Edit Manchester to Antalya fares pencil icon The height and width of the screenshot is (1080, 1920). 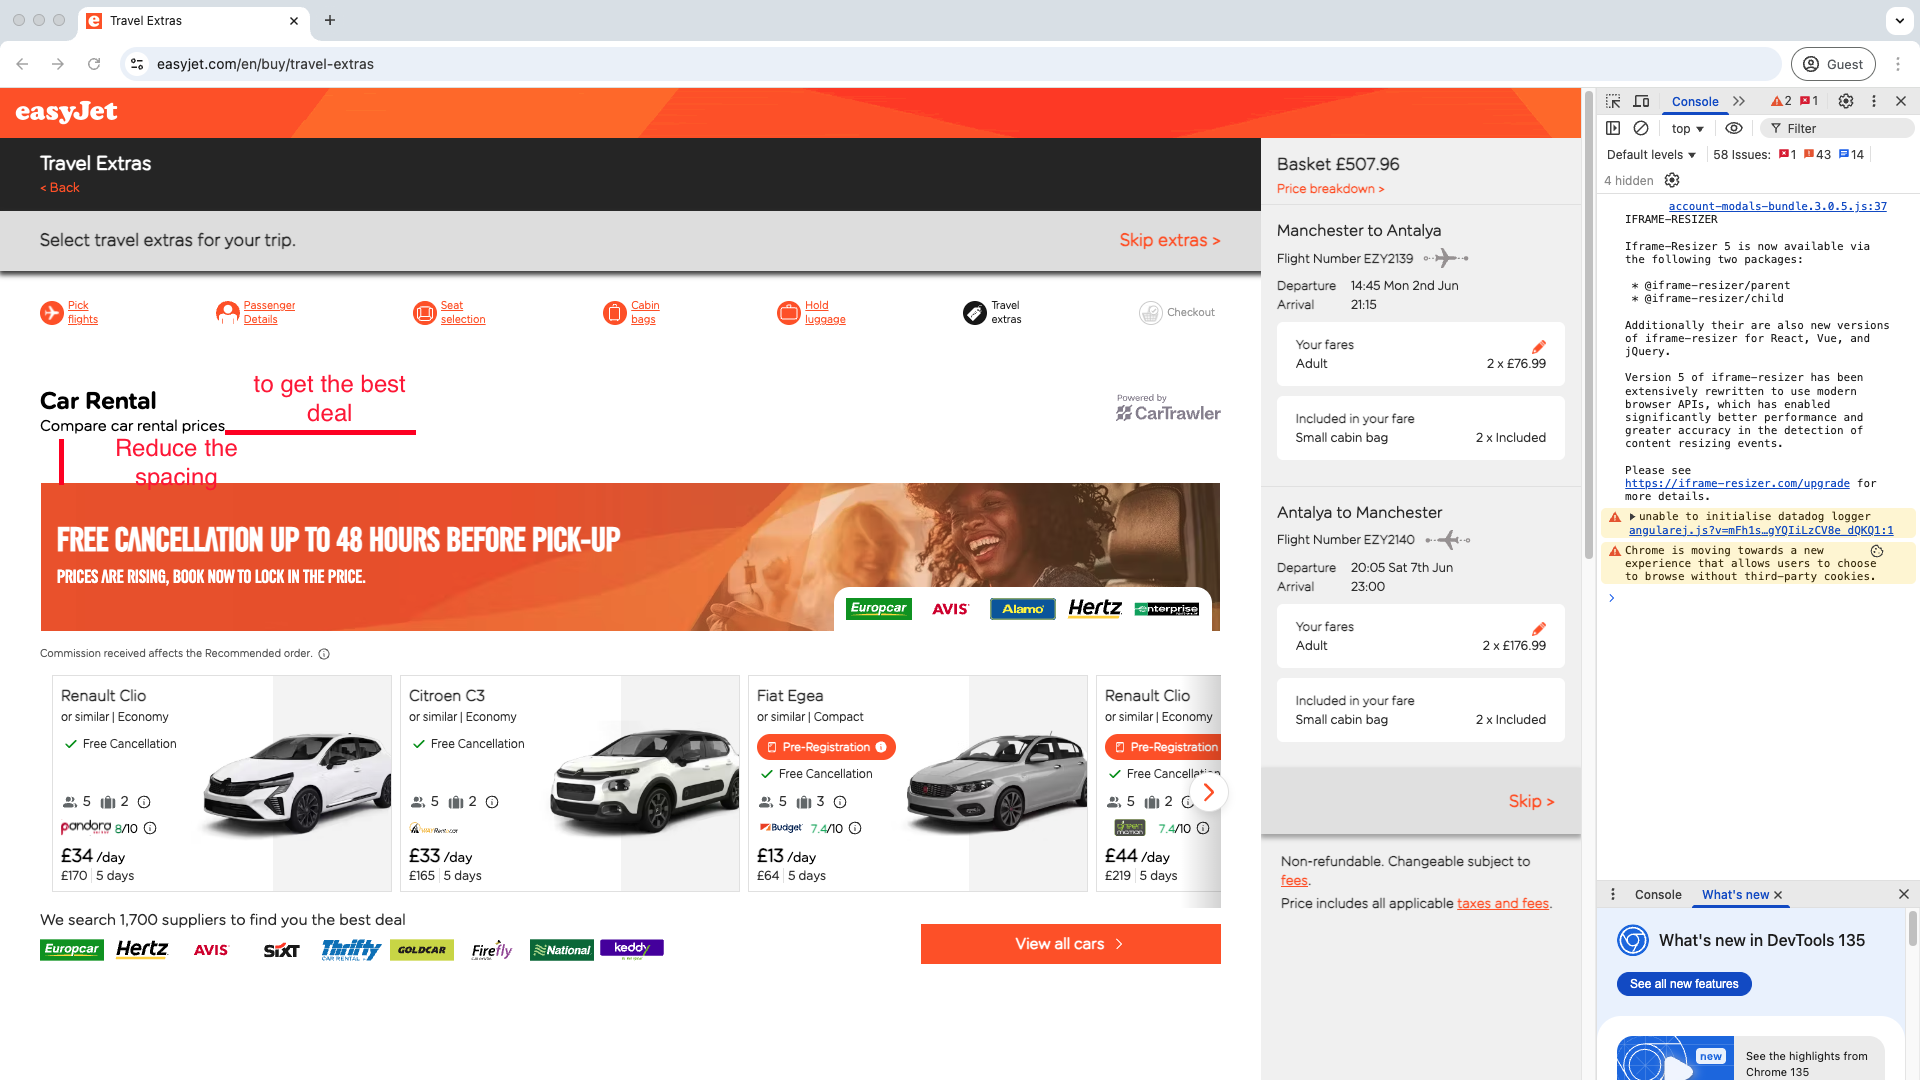click(x=1539, y=346)
